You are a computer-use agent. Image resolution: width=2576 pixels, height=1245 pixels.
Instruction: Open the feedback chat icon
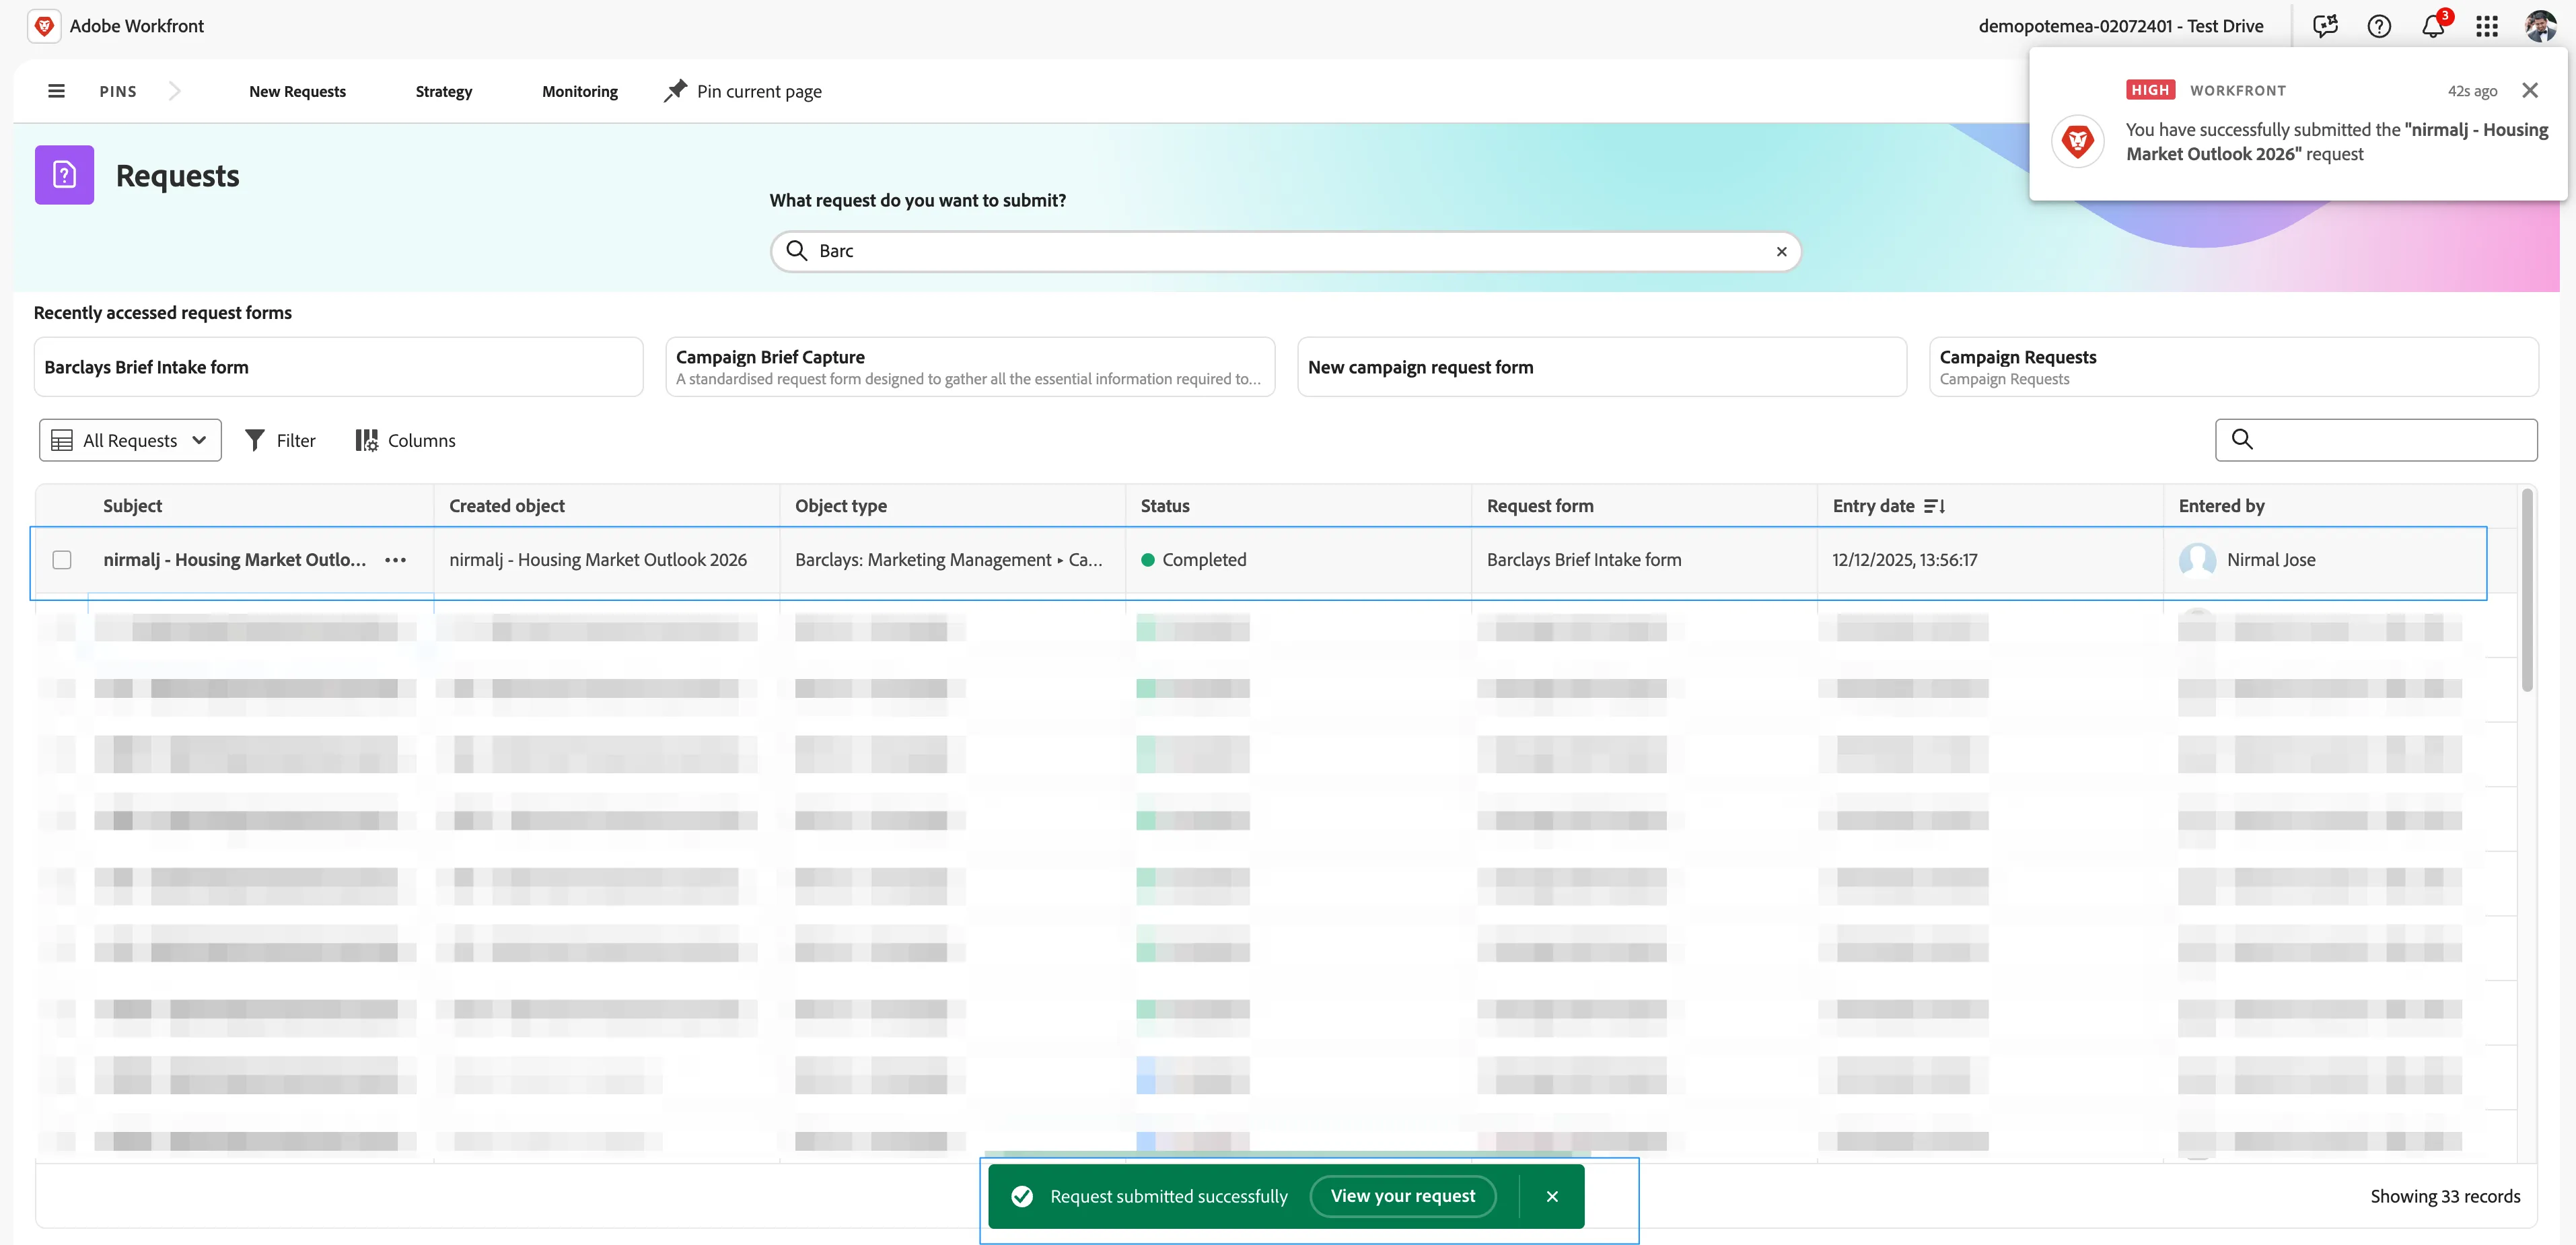[x=2325, y=26]
